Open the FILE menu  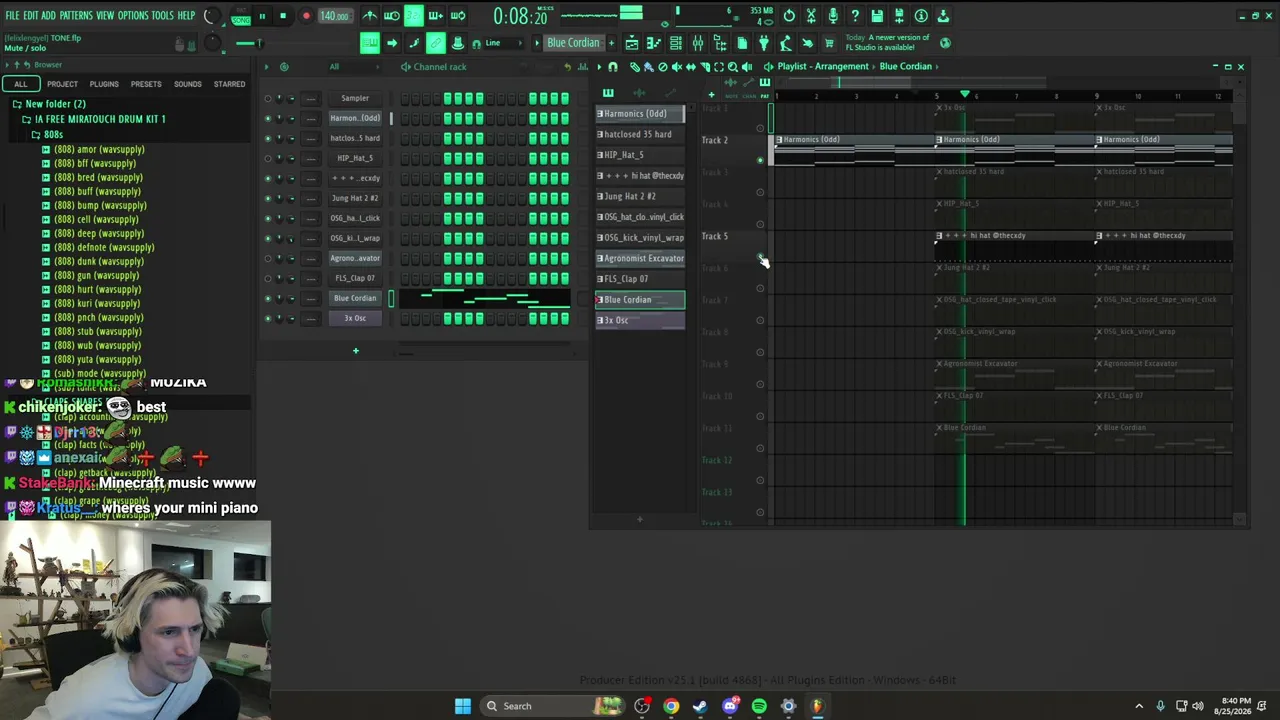pos(12,16)
